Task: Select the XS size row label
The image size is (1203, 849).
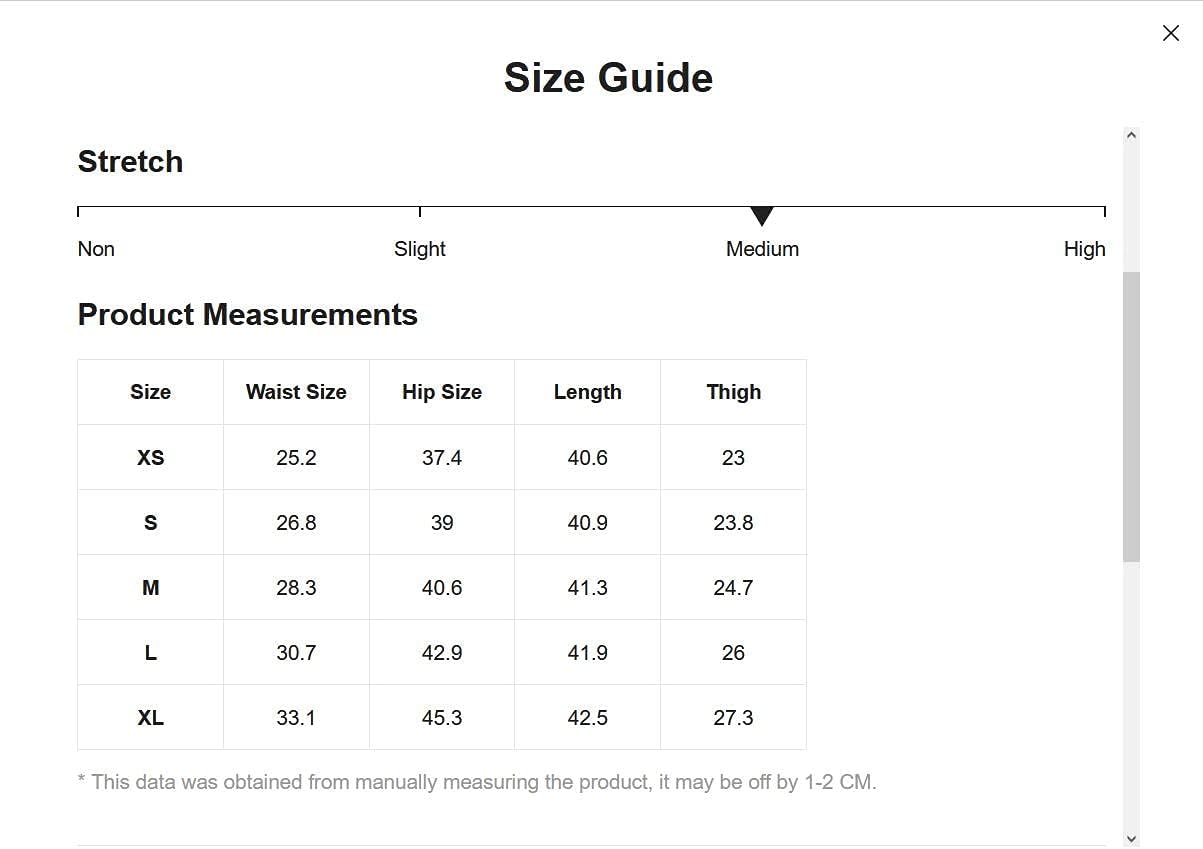Action: pos(150,458)
